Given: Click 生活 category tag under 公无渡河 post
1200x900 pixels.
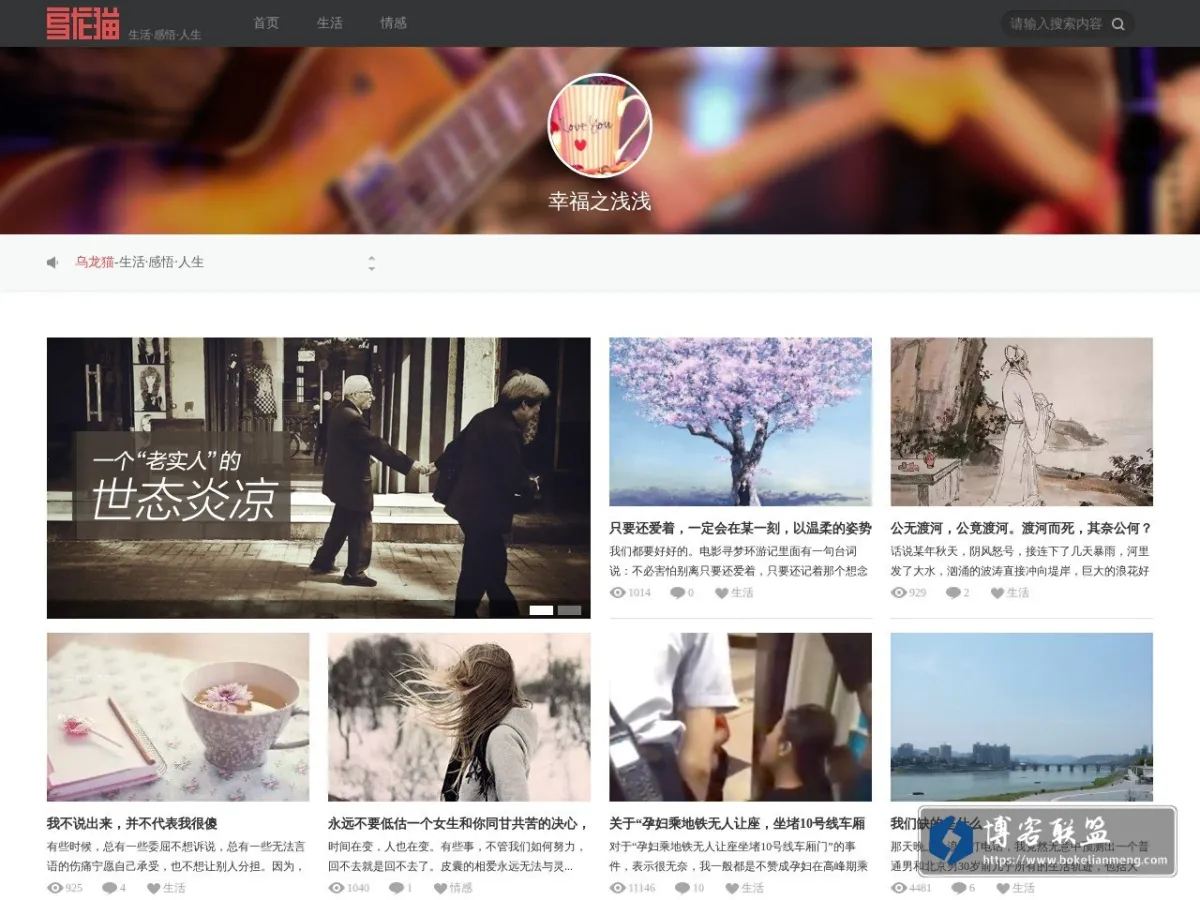Looking at the screenshot, I should point(1018,593).
